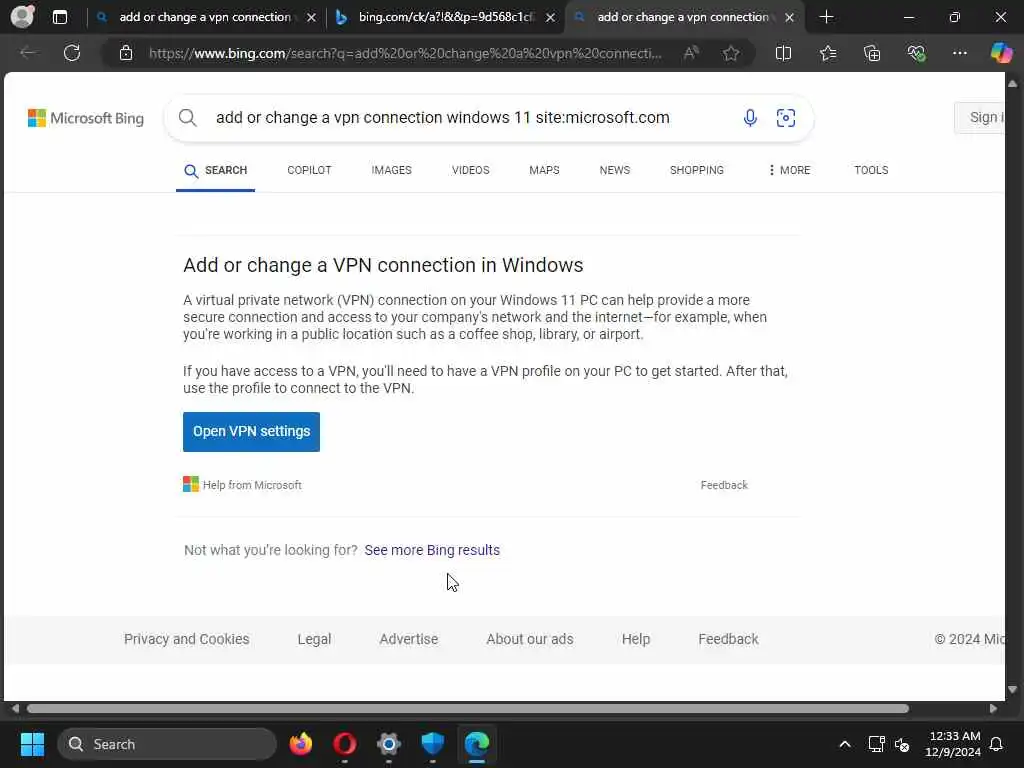Open the Advertise footer link

409,639
